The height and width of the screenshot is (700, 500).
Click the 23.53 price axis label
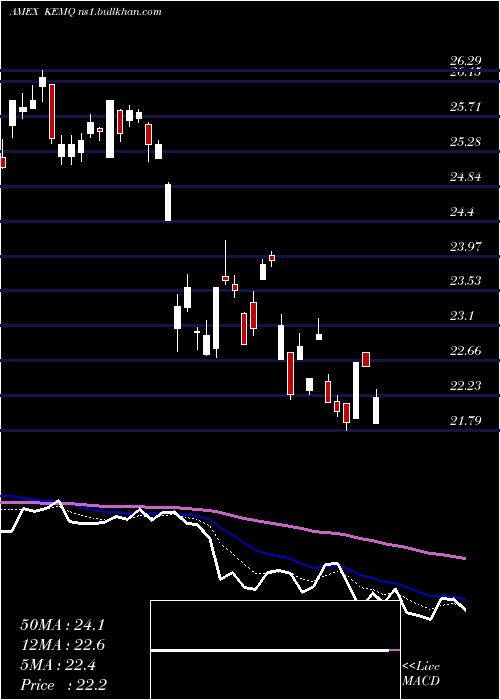coord(466,281)
